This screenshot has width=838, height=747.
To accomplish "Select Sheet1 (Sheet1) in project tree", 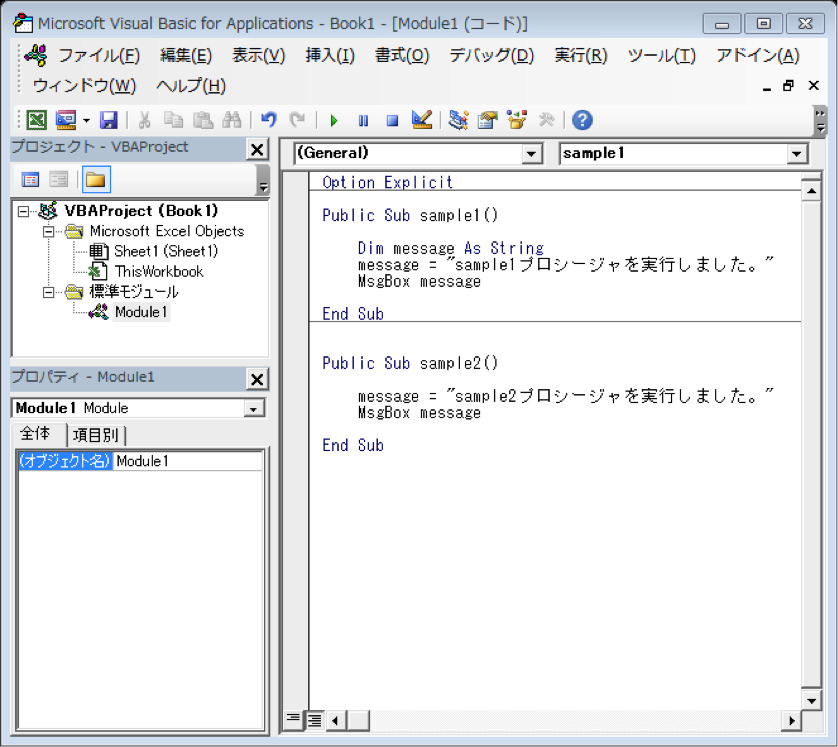I will (x=166, y=251).
